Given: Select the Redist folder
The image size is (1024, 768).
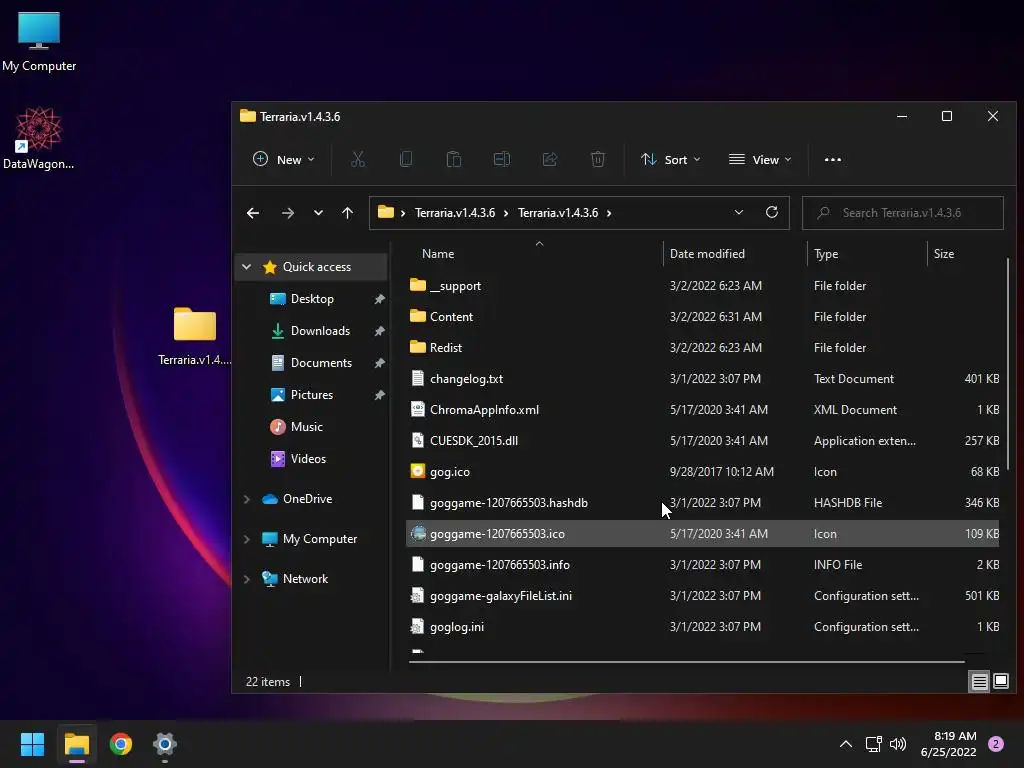Looking at the screenshot, I should pyautogui.click(x=703, y=347).
